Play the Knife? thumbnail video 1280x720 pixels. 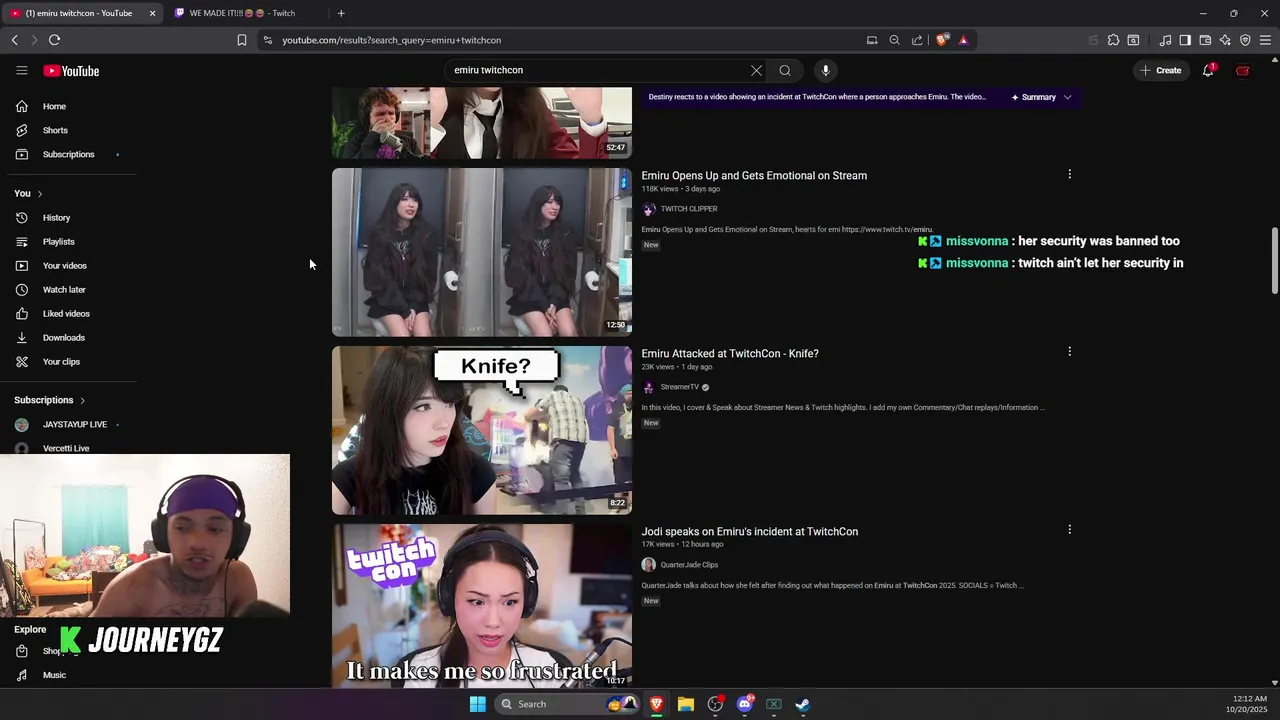coord(482,430)
